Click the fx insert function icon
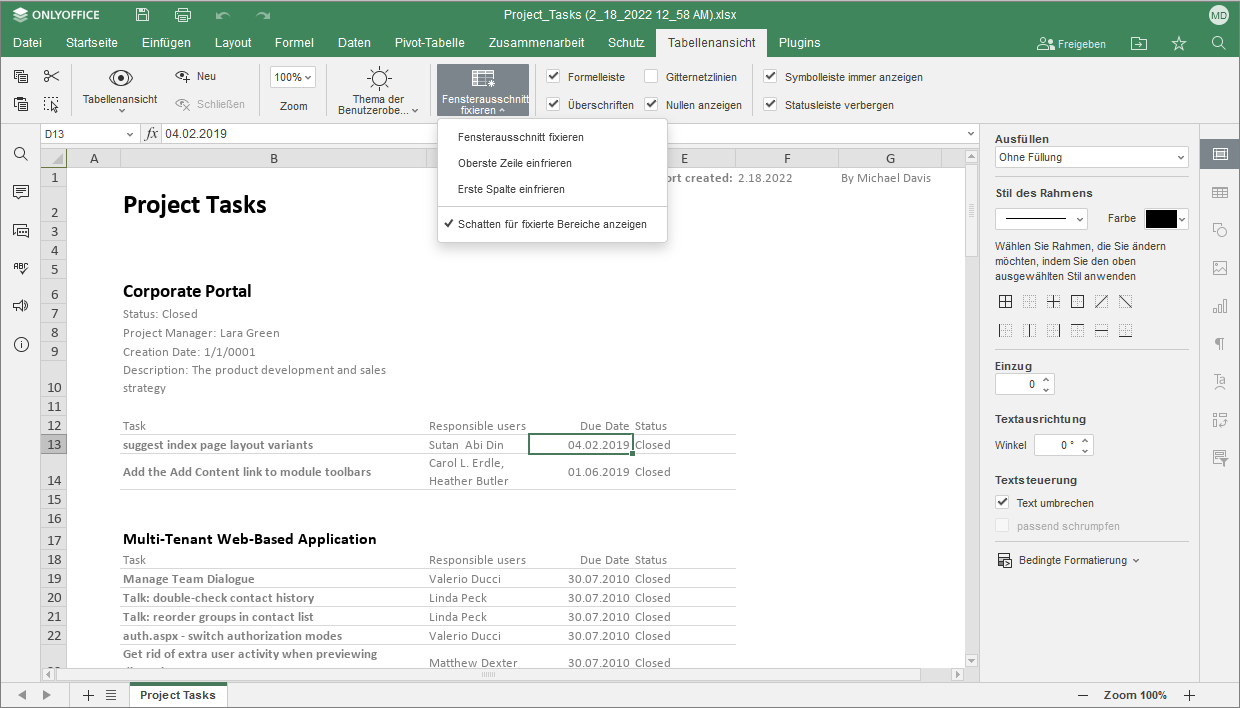 coord(151,133)
